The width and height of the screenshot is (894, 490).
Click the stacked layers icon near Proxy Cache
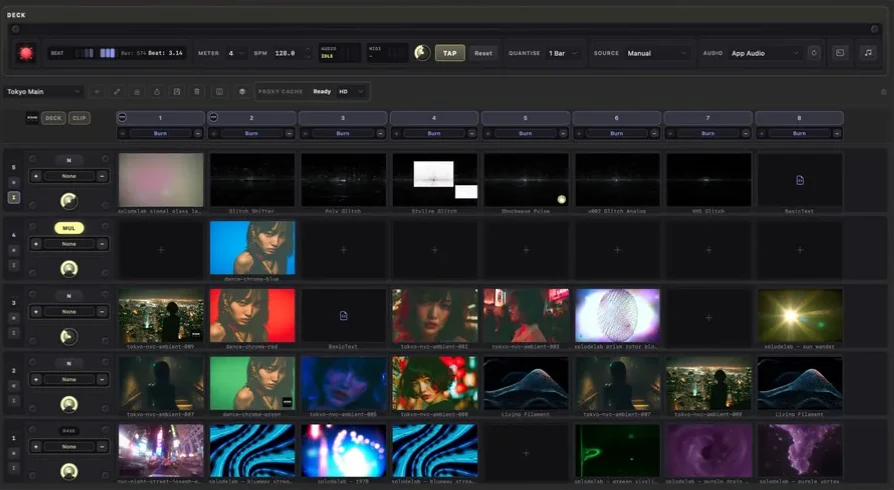[242, 91]
